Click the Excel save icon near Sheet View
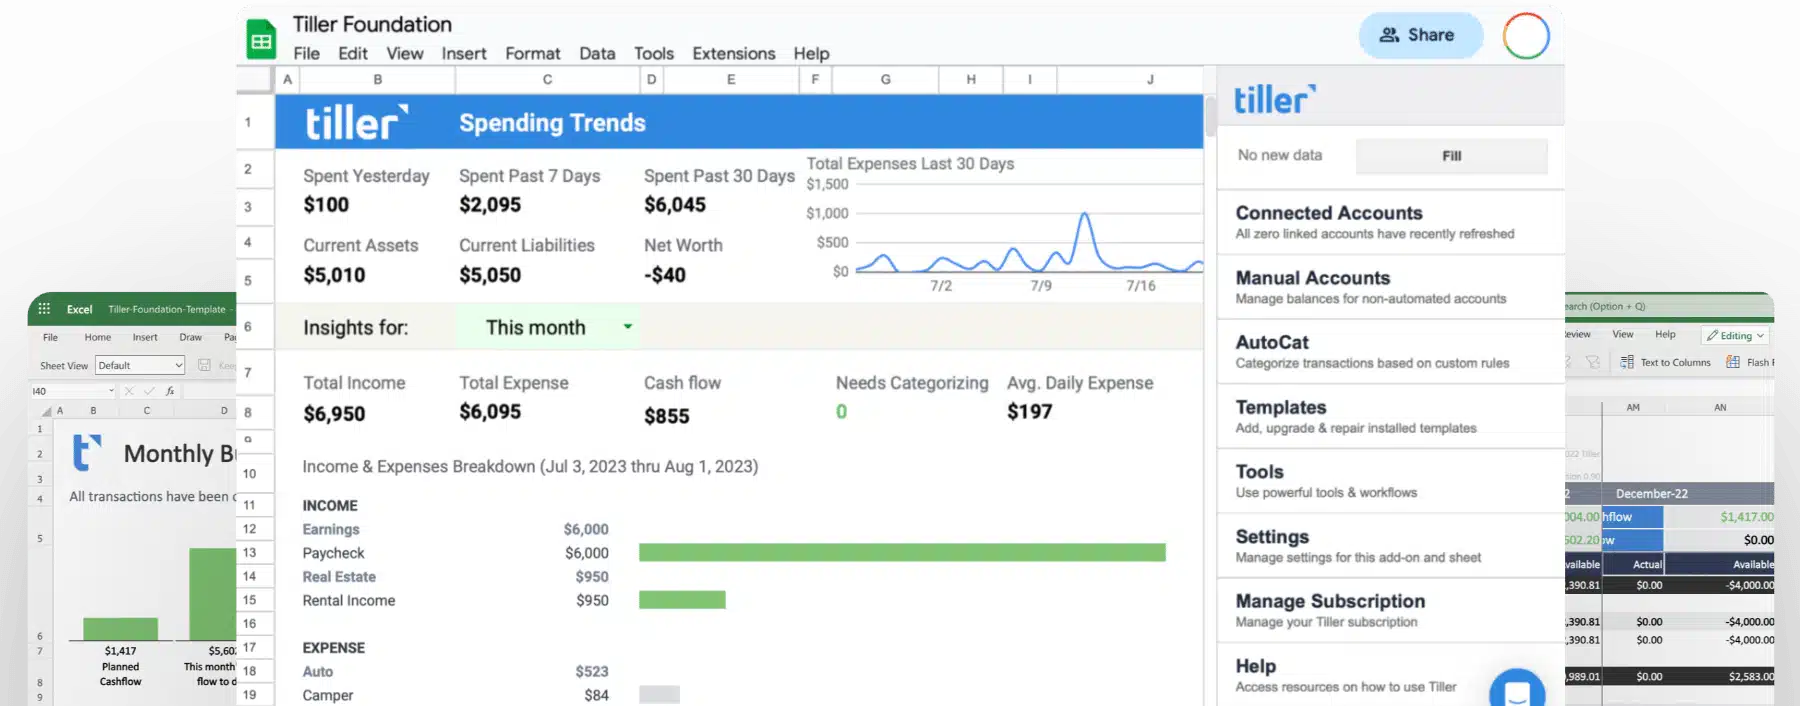 click(x=204, y=365)
